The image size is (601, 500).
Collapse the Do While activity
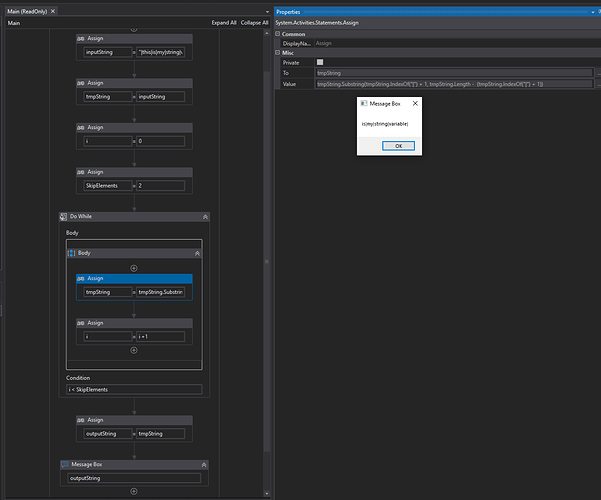[205, 217]
